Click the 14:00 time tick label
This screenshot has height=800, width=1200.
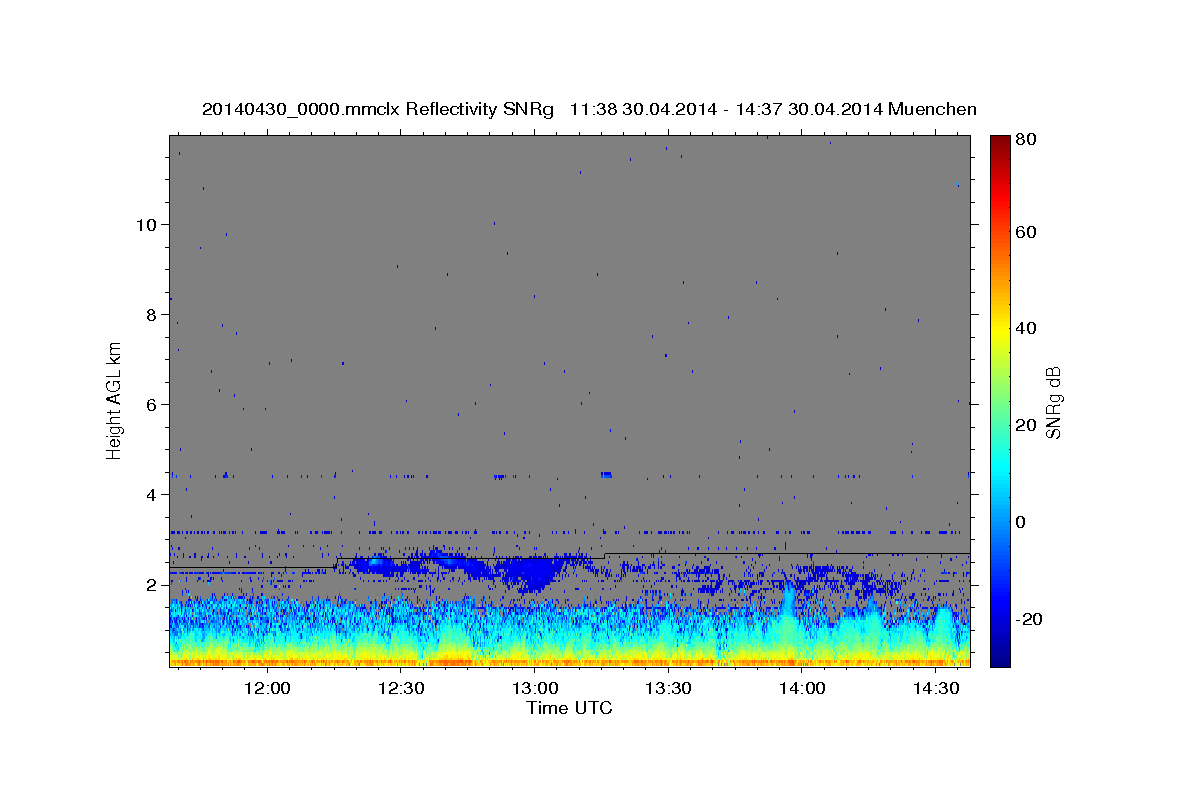click(802, 689)
